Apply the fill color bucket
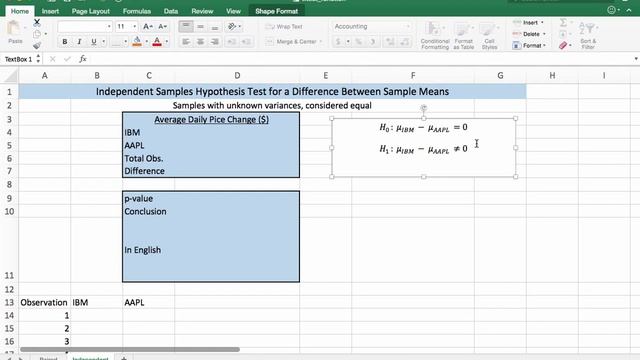 [137, 41]
